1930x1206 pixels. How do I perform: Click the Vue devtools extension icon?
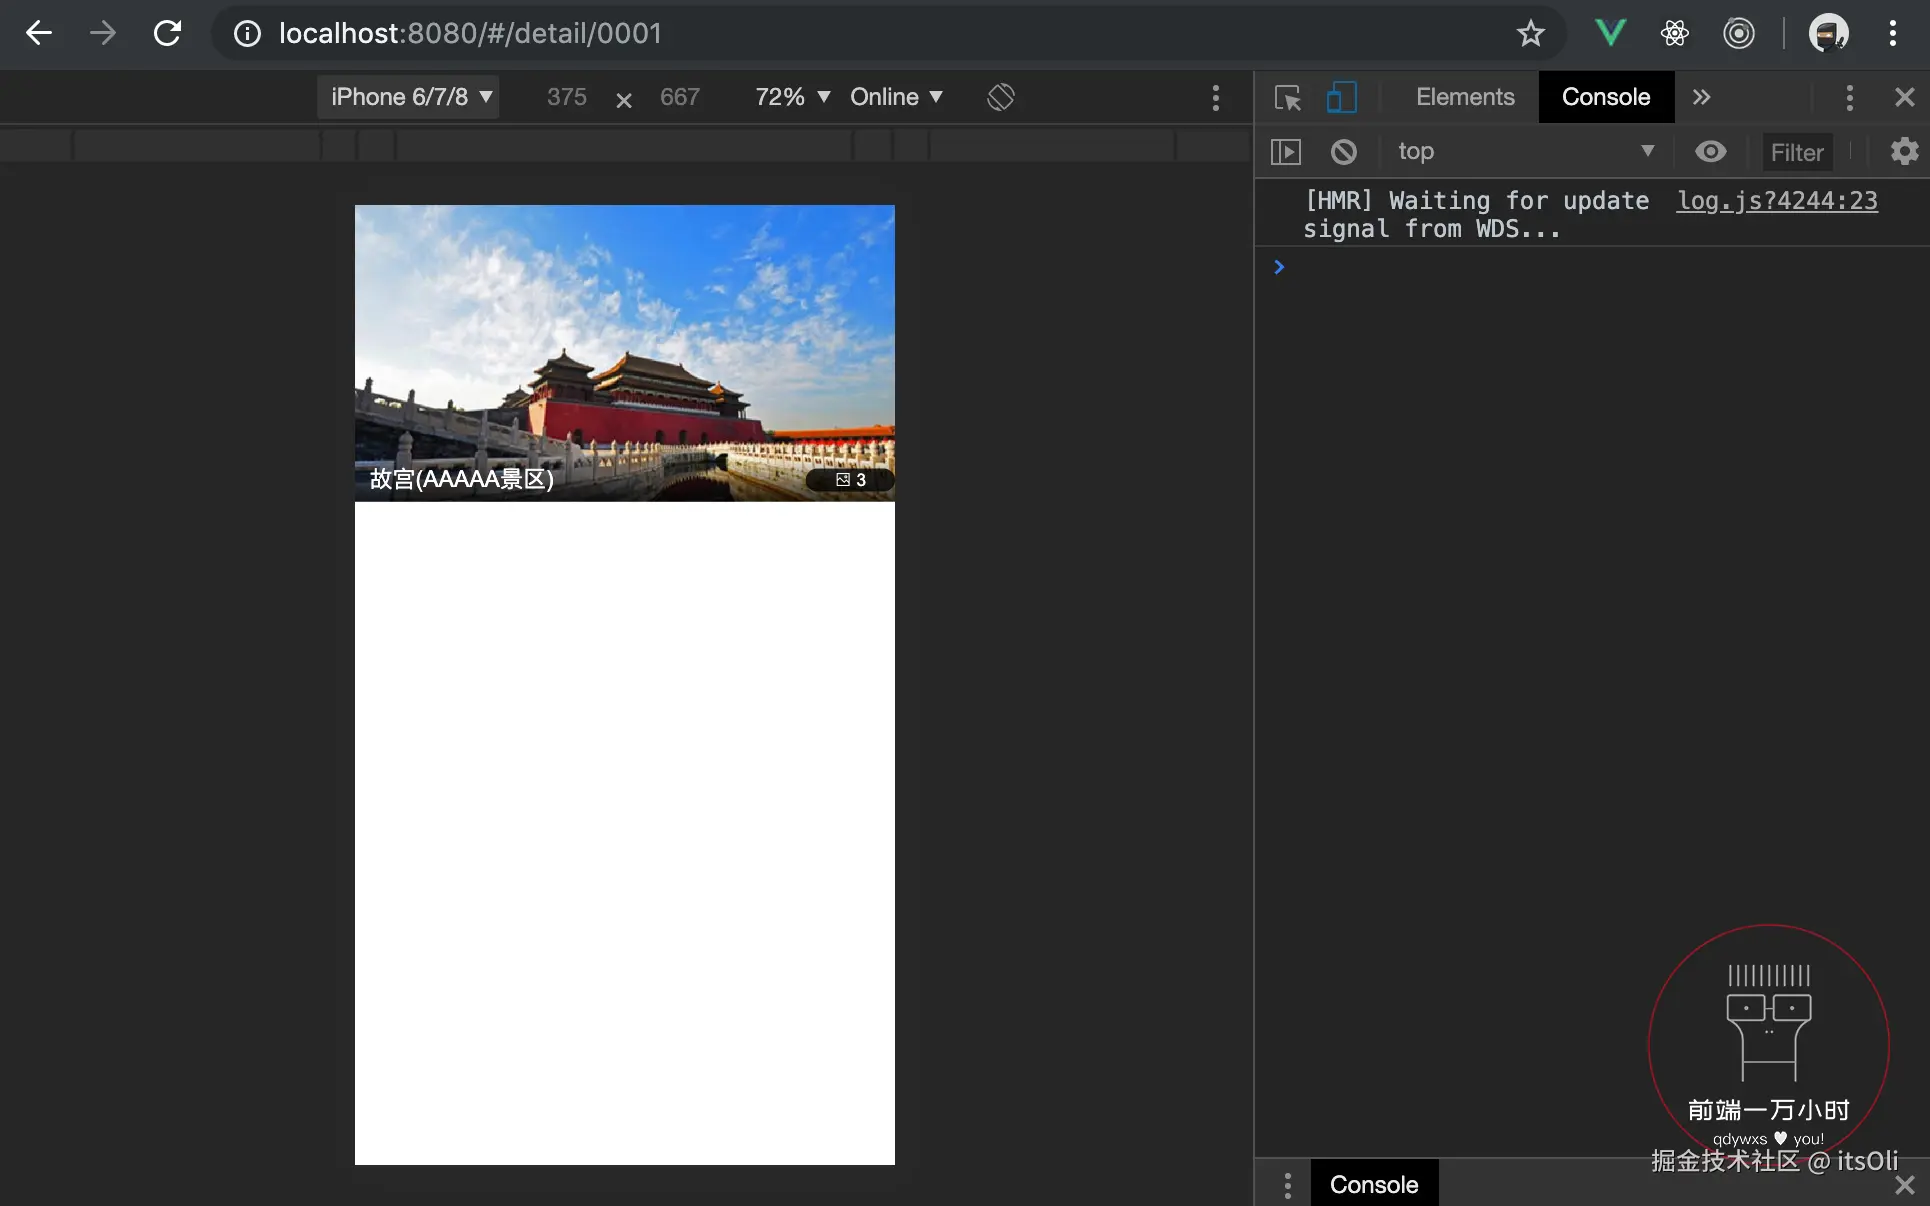1610,33
